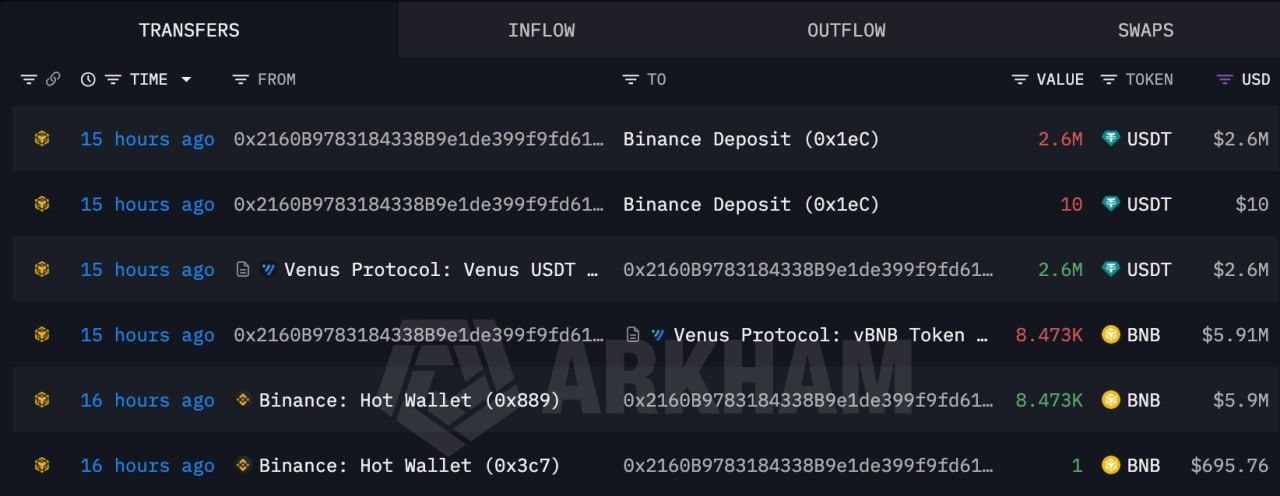
Task: Click contract document icon before Venus USDT
Action: (242, 270)
